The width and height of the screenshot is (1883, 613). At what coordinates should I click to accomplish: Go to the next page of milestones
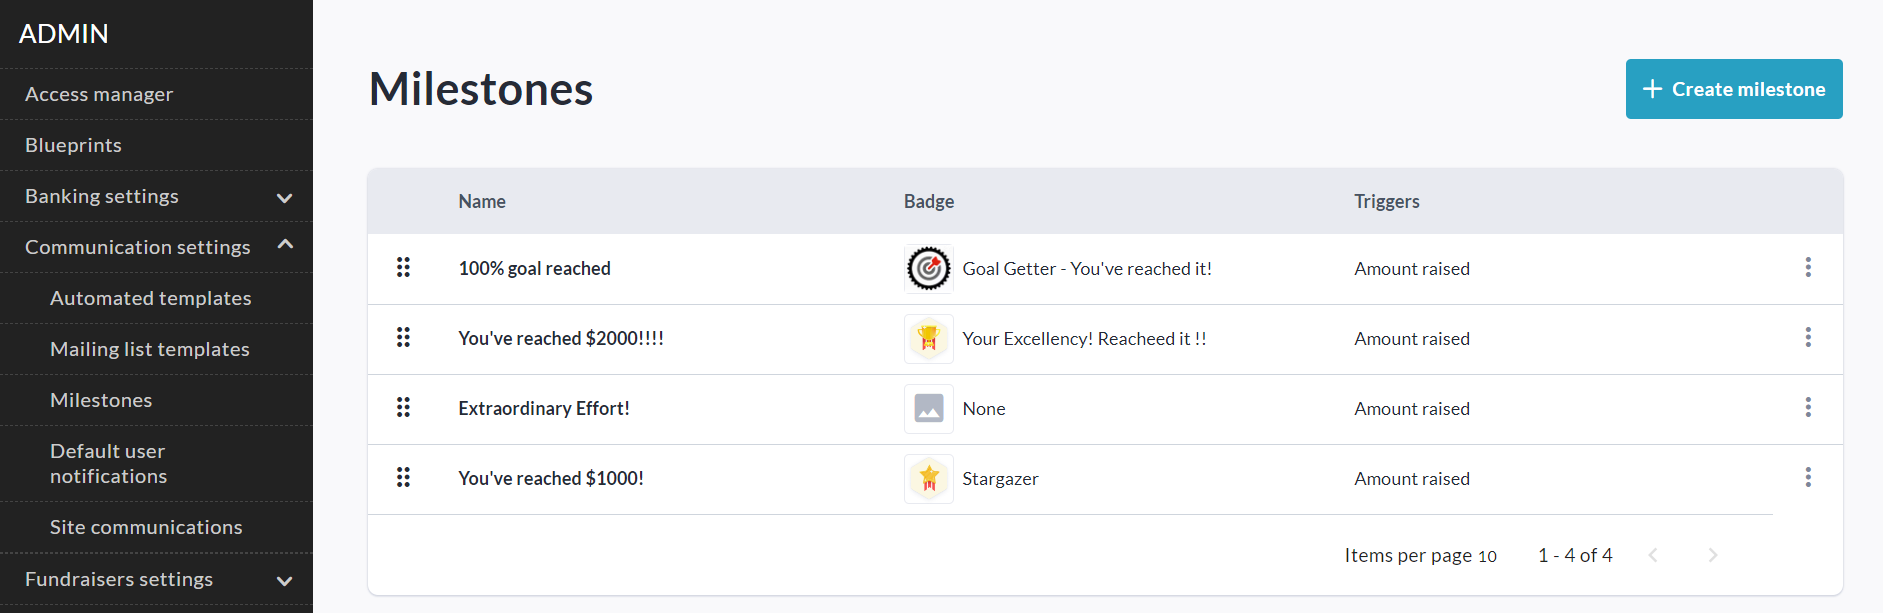[1712, 555]
